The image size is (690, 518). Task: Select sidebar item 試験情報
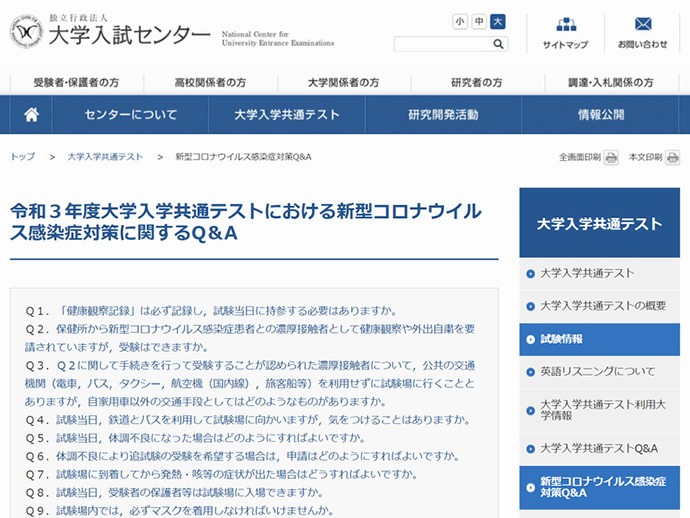tap(599, 339)
